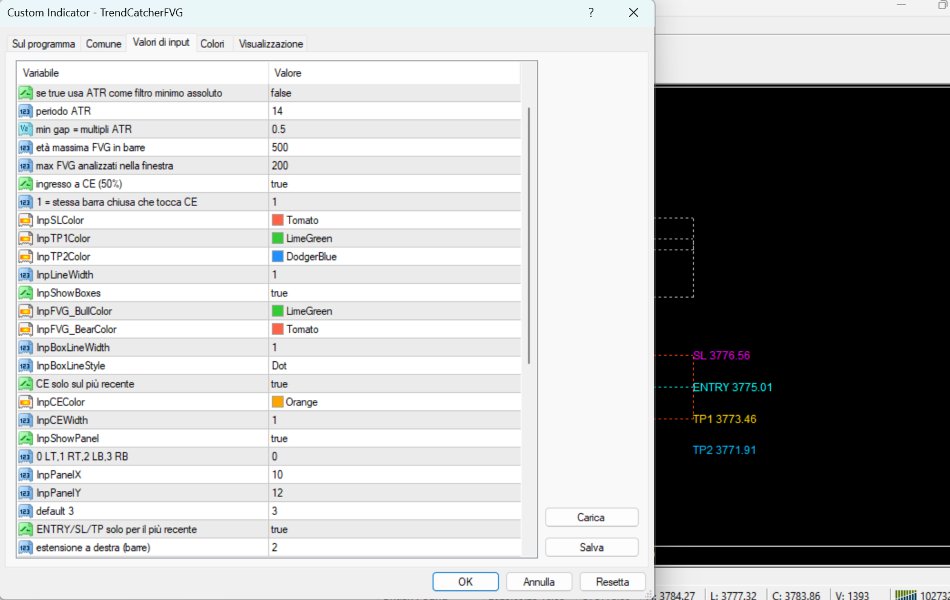Click the boolean icon beside InpShowPanel
This screenshot has width=950, height=600.
pos(24,438)
